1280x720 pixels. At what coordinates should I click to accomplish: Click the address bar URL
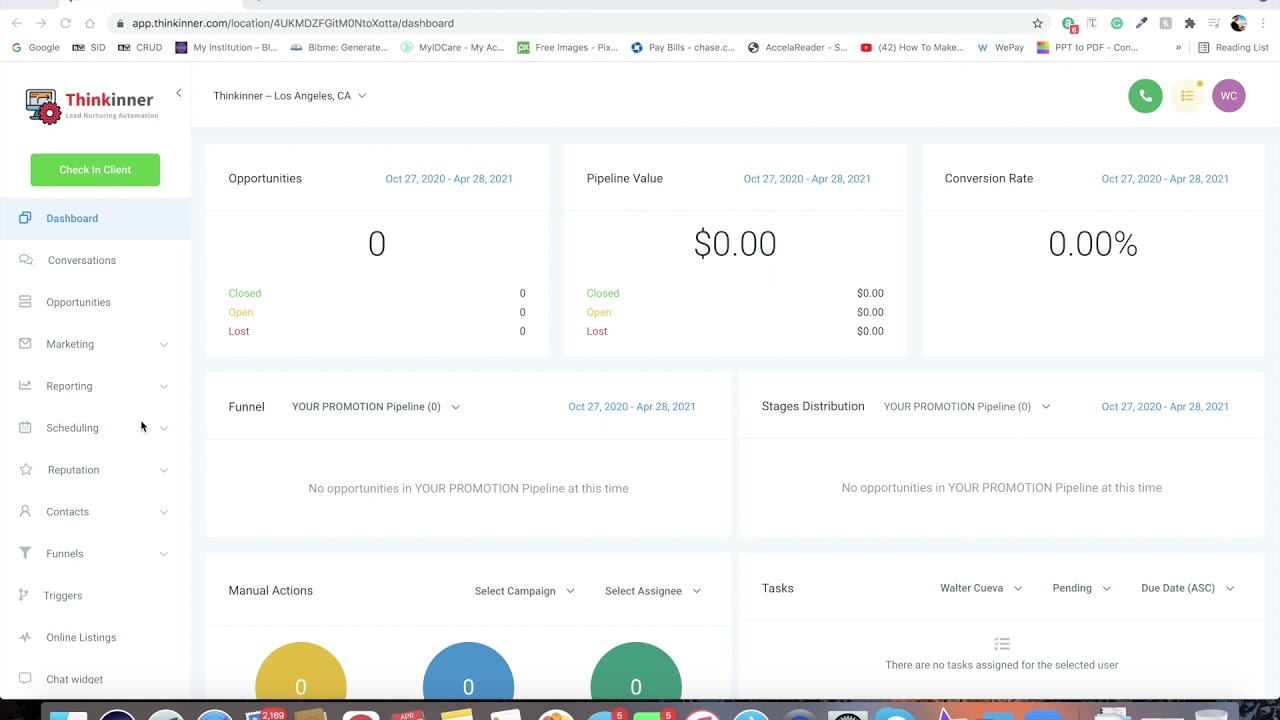(x=293, y=23)
